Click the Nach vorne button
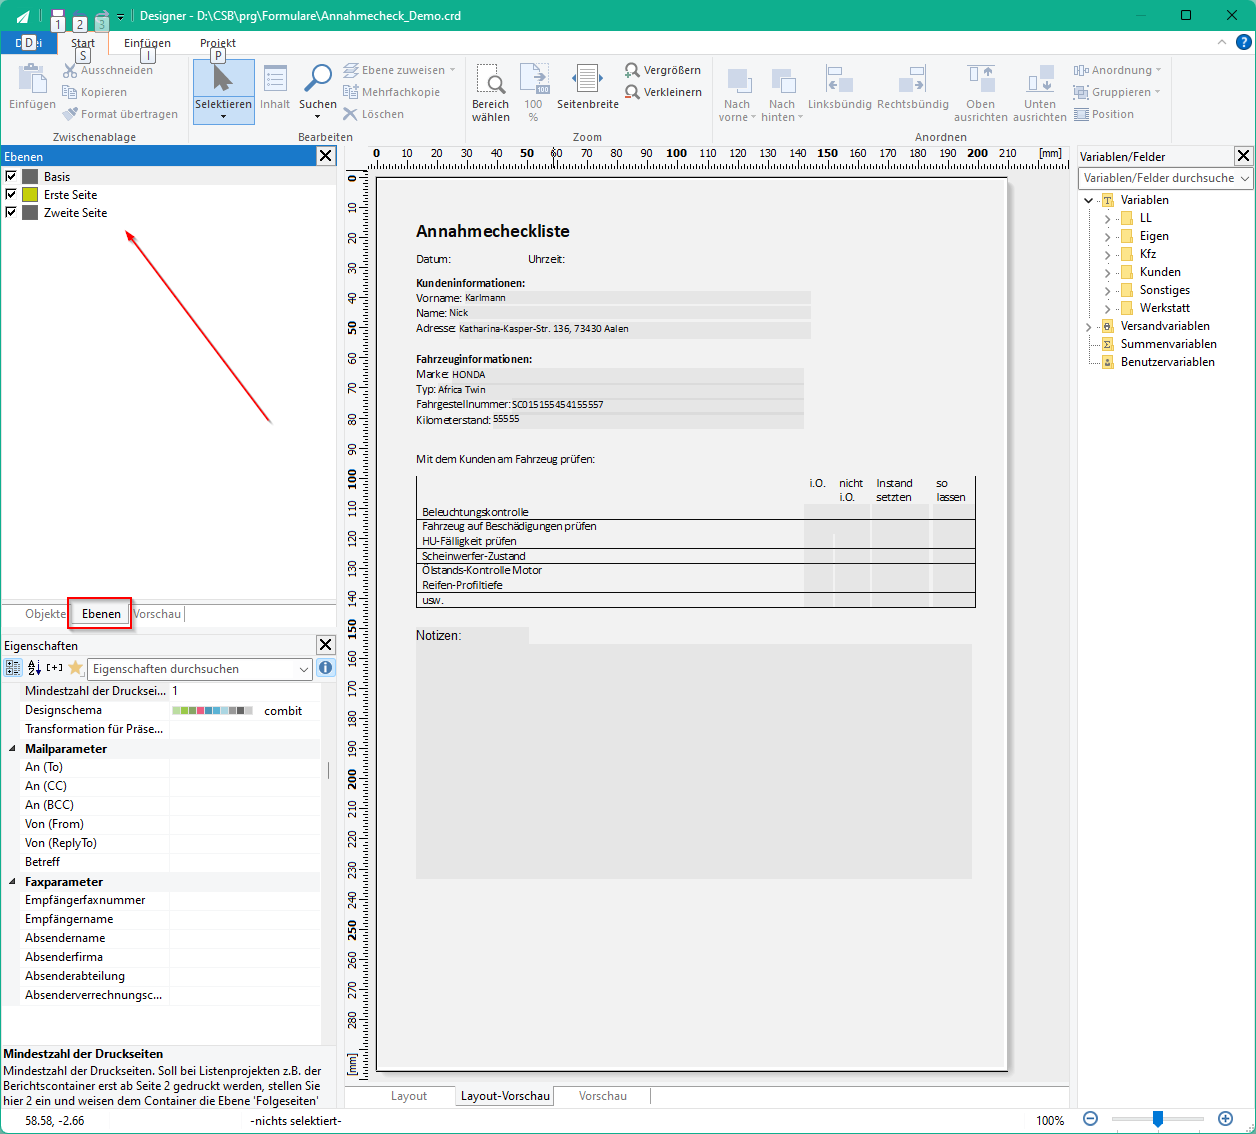Screen dimensions: 1256x1134 737,94
